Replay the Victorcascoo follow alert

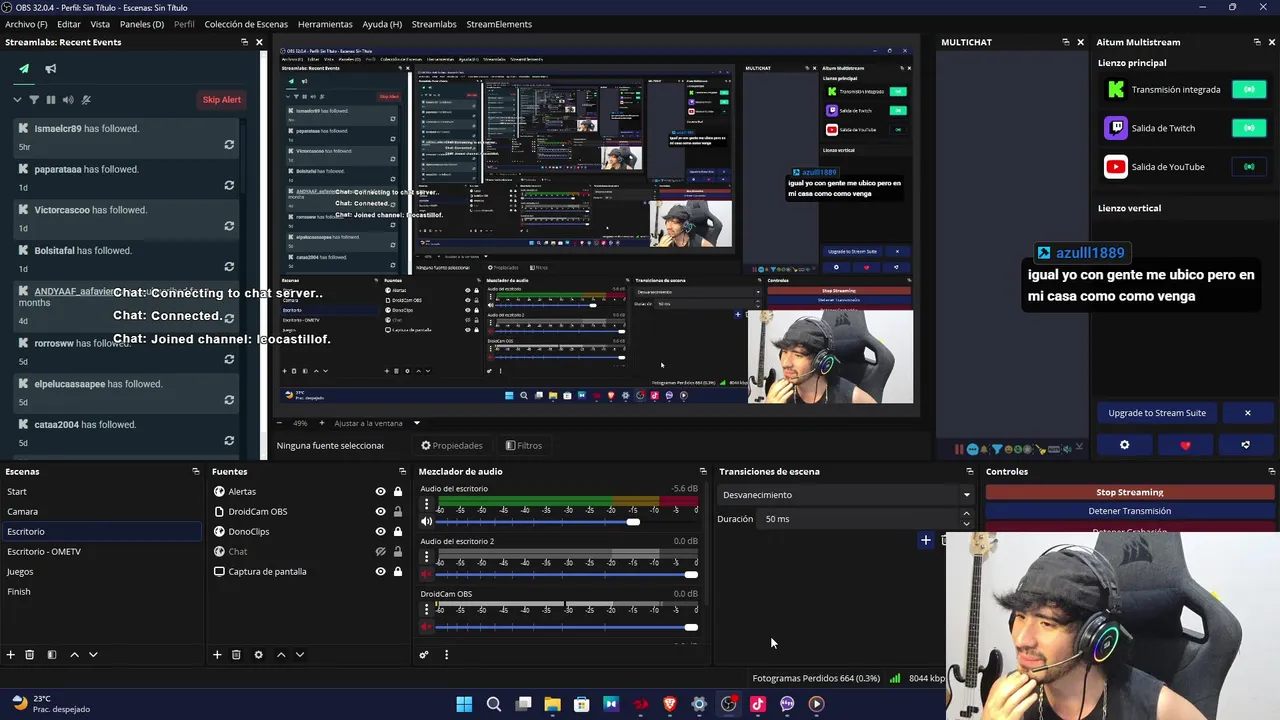pyautogui.click(x=229, y=226)
